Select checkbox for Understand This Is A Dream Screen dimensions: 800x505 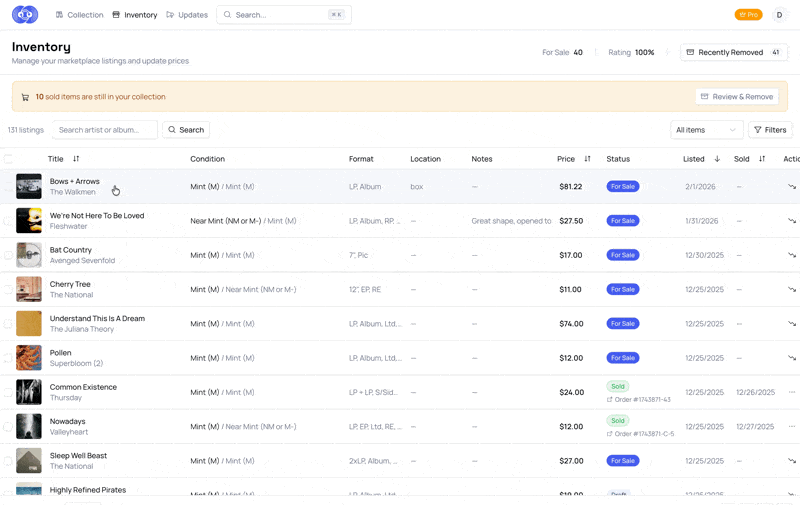(8, 323)
